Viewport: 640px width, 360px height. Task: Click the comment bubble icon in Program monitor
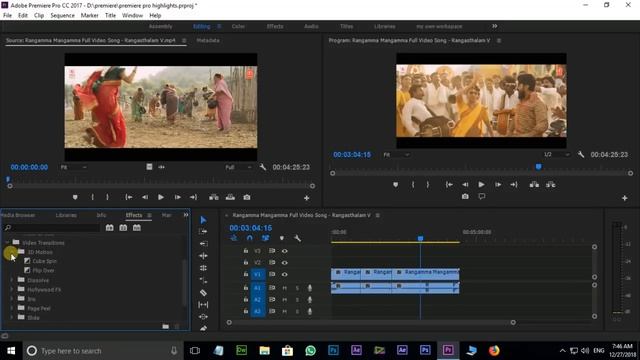pyautogui.click(x=482, y=196)
